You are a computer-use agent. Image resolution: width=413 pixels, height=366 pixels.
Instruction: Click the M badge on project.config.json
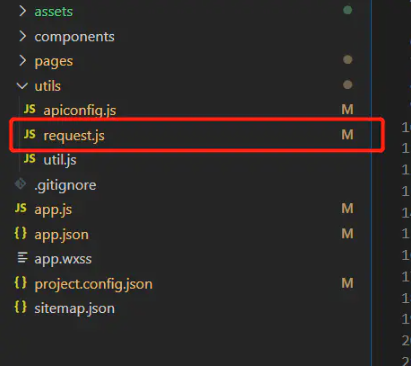(347, 283)
